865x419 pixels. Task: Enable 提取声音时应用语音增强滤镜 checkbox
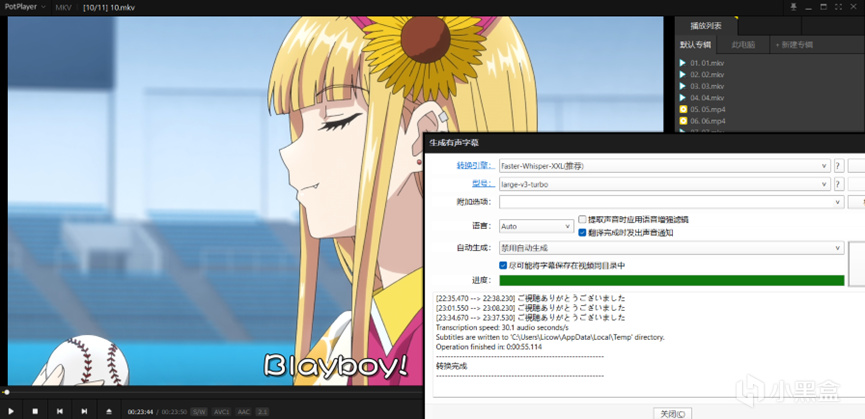click(582, 219)
